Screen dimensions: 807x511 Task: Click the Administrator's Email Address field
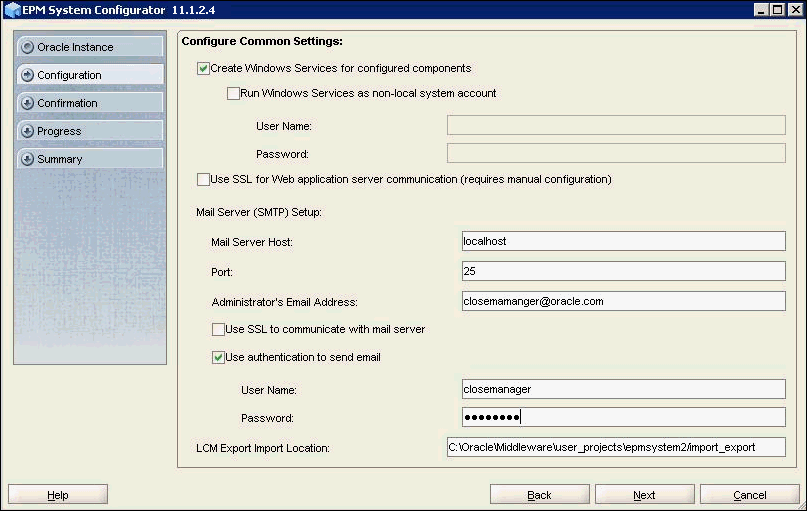(624, 302)
